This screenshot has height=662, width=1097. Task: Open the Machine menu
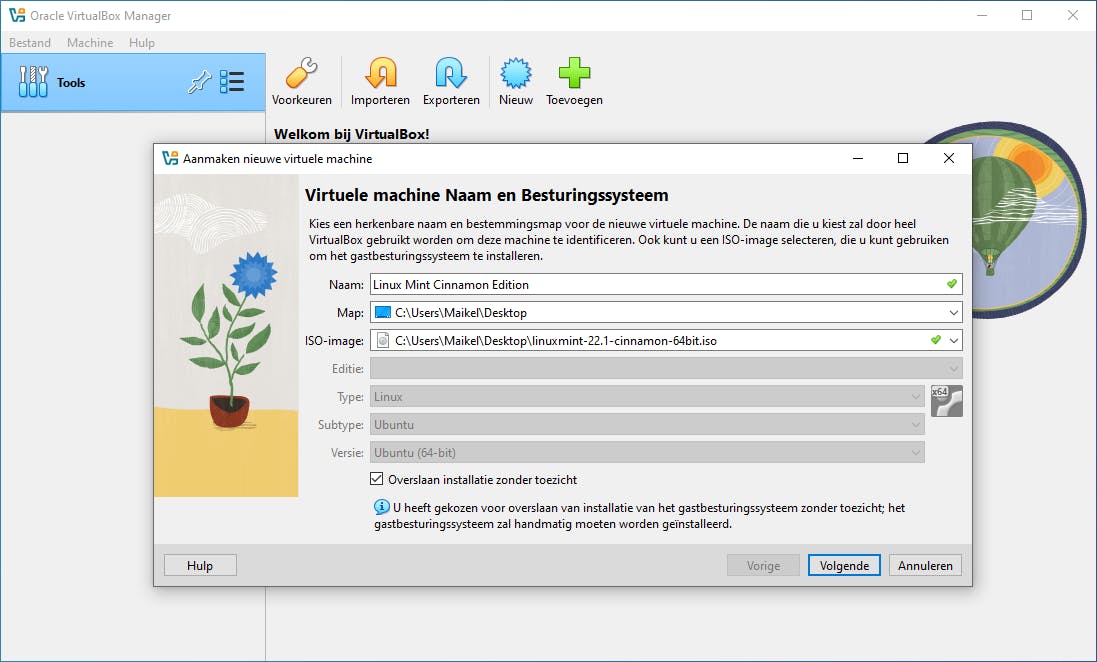(90, 43)
